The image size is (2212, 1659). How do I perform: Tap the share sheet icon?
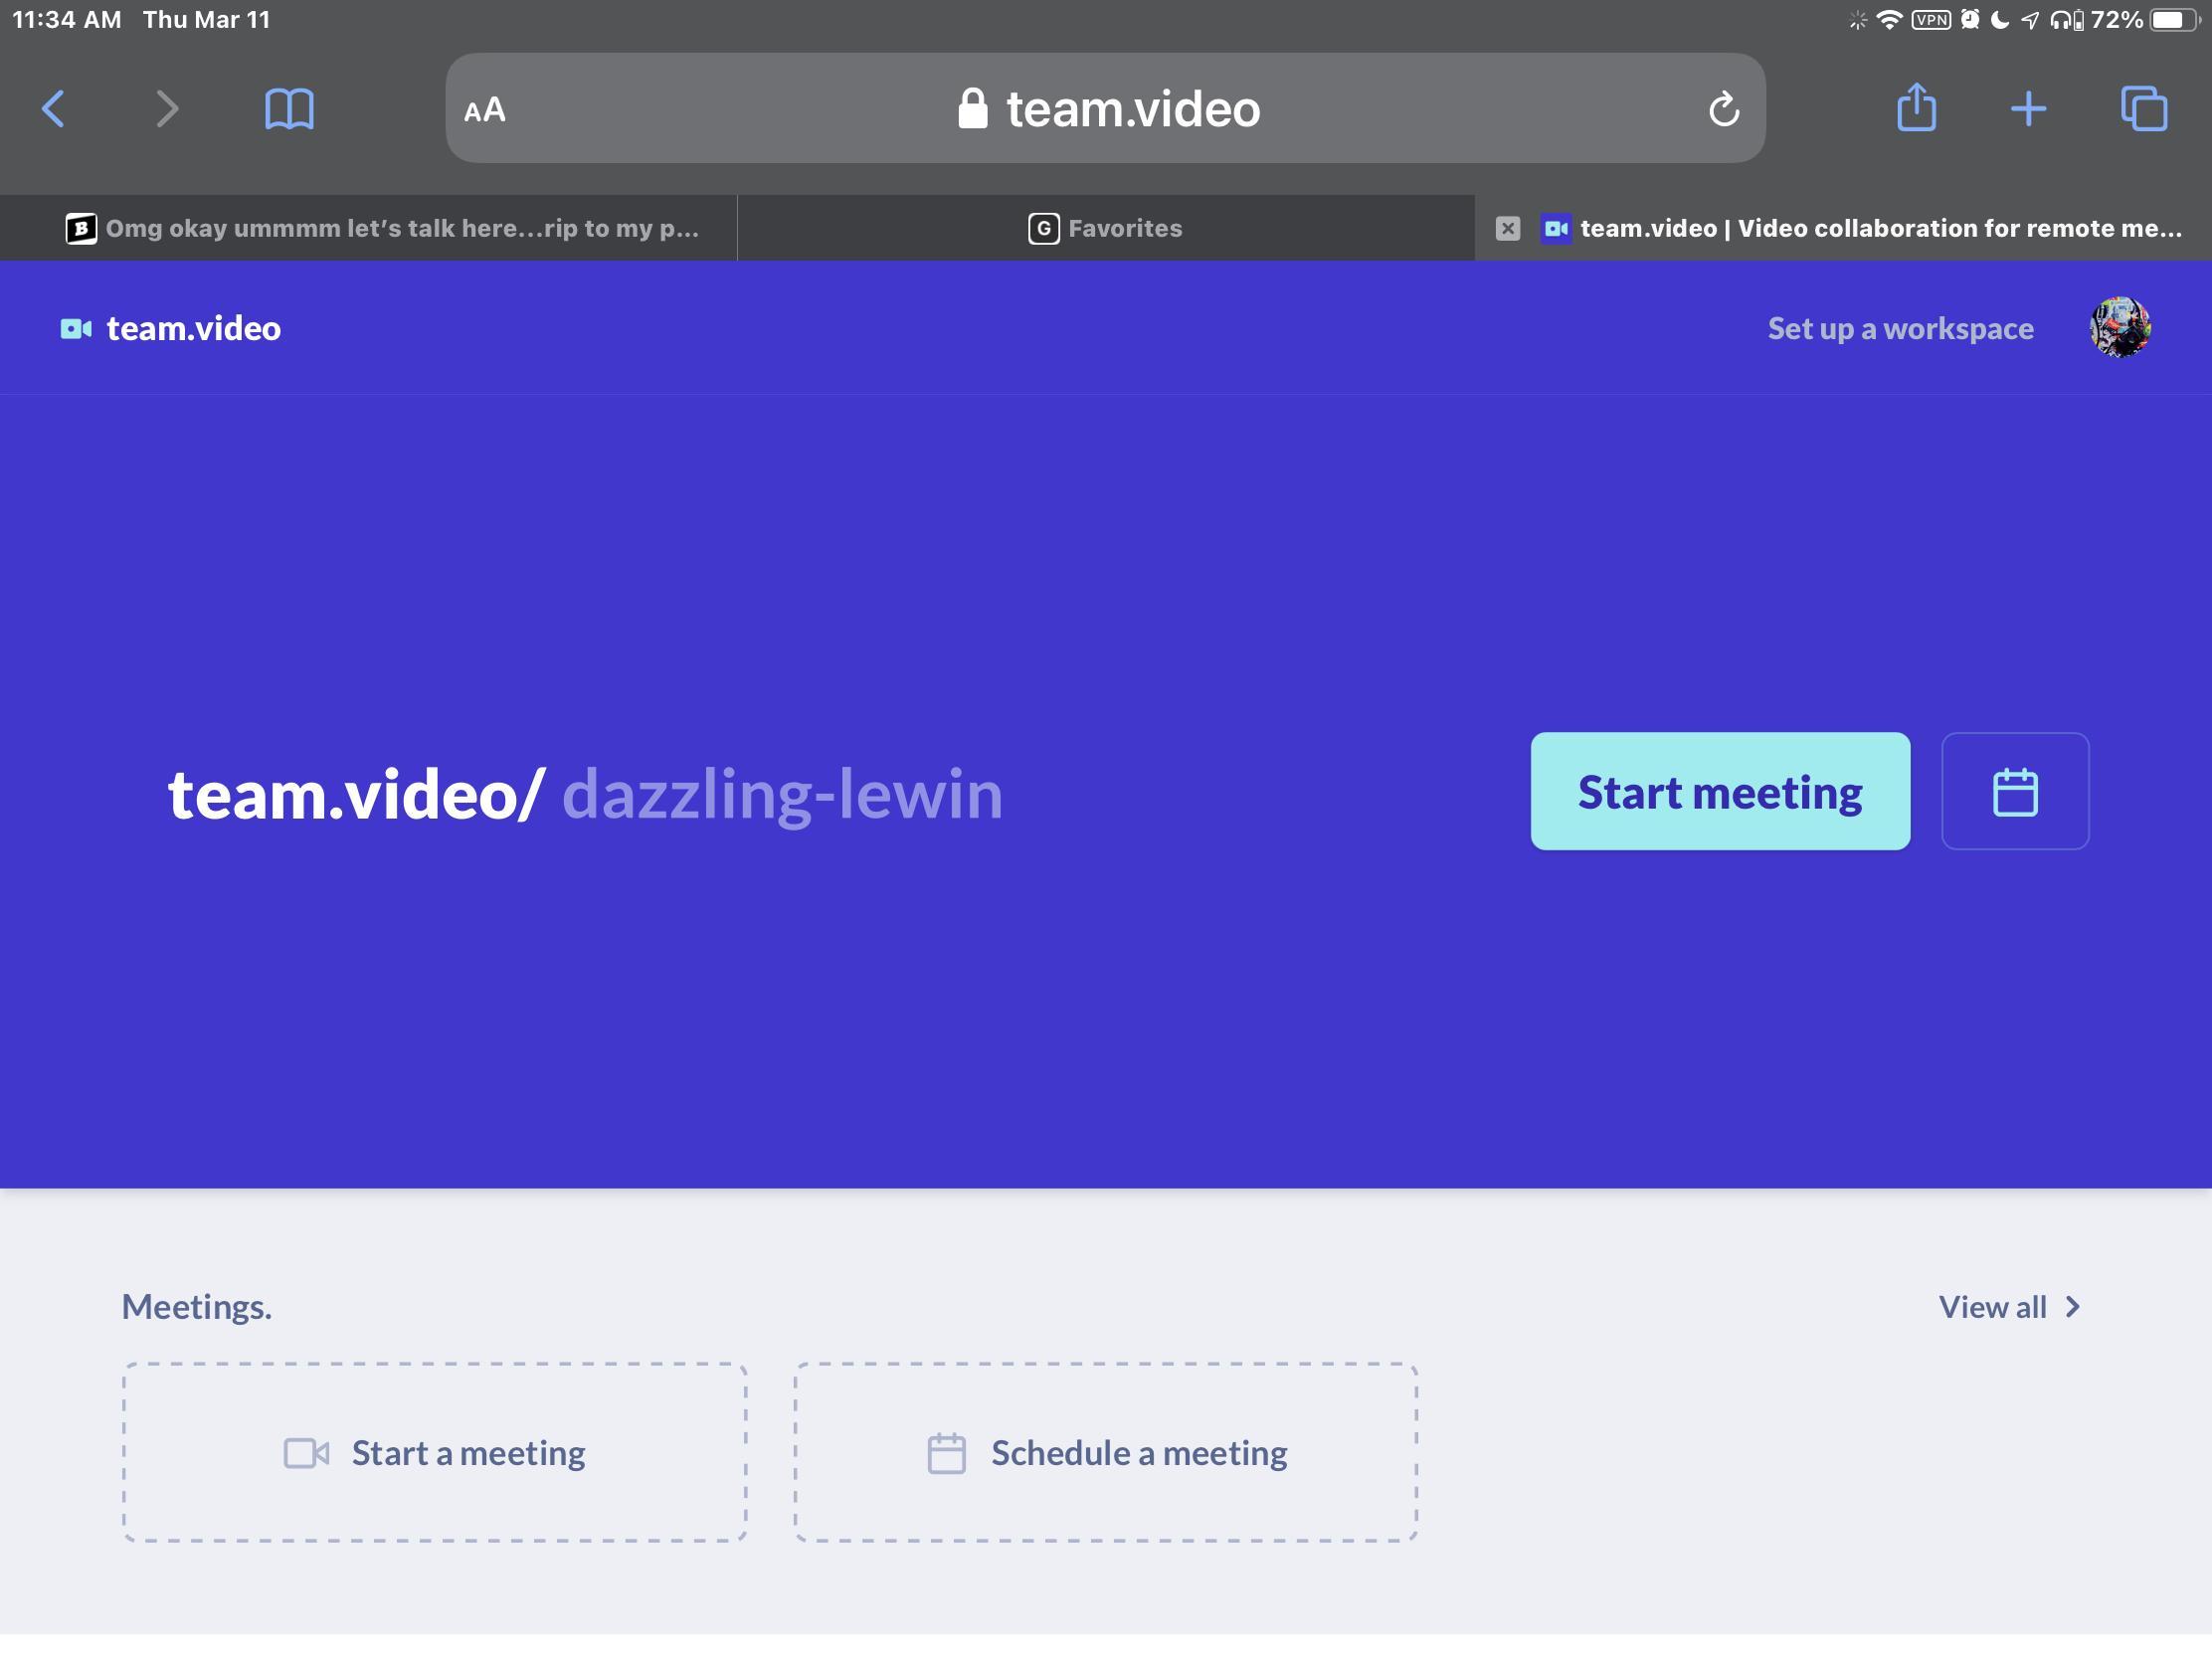point(1916,108)
